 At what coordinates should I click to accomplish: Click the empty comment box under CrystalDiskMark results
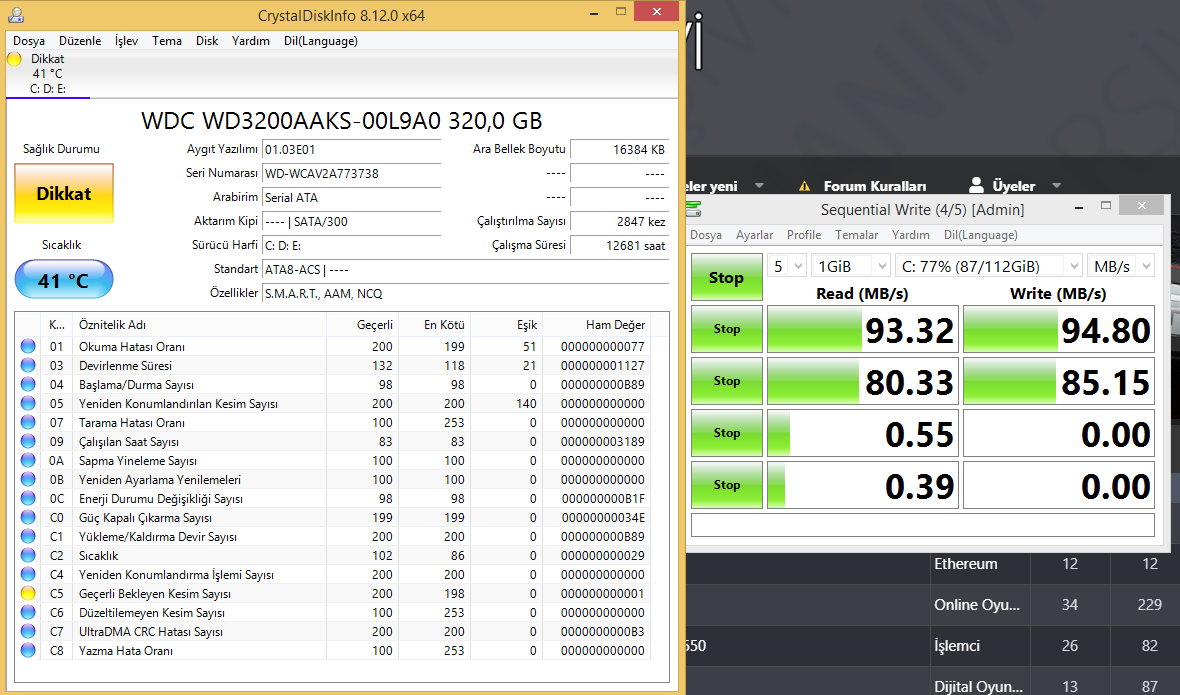tap(923, 525)
